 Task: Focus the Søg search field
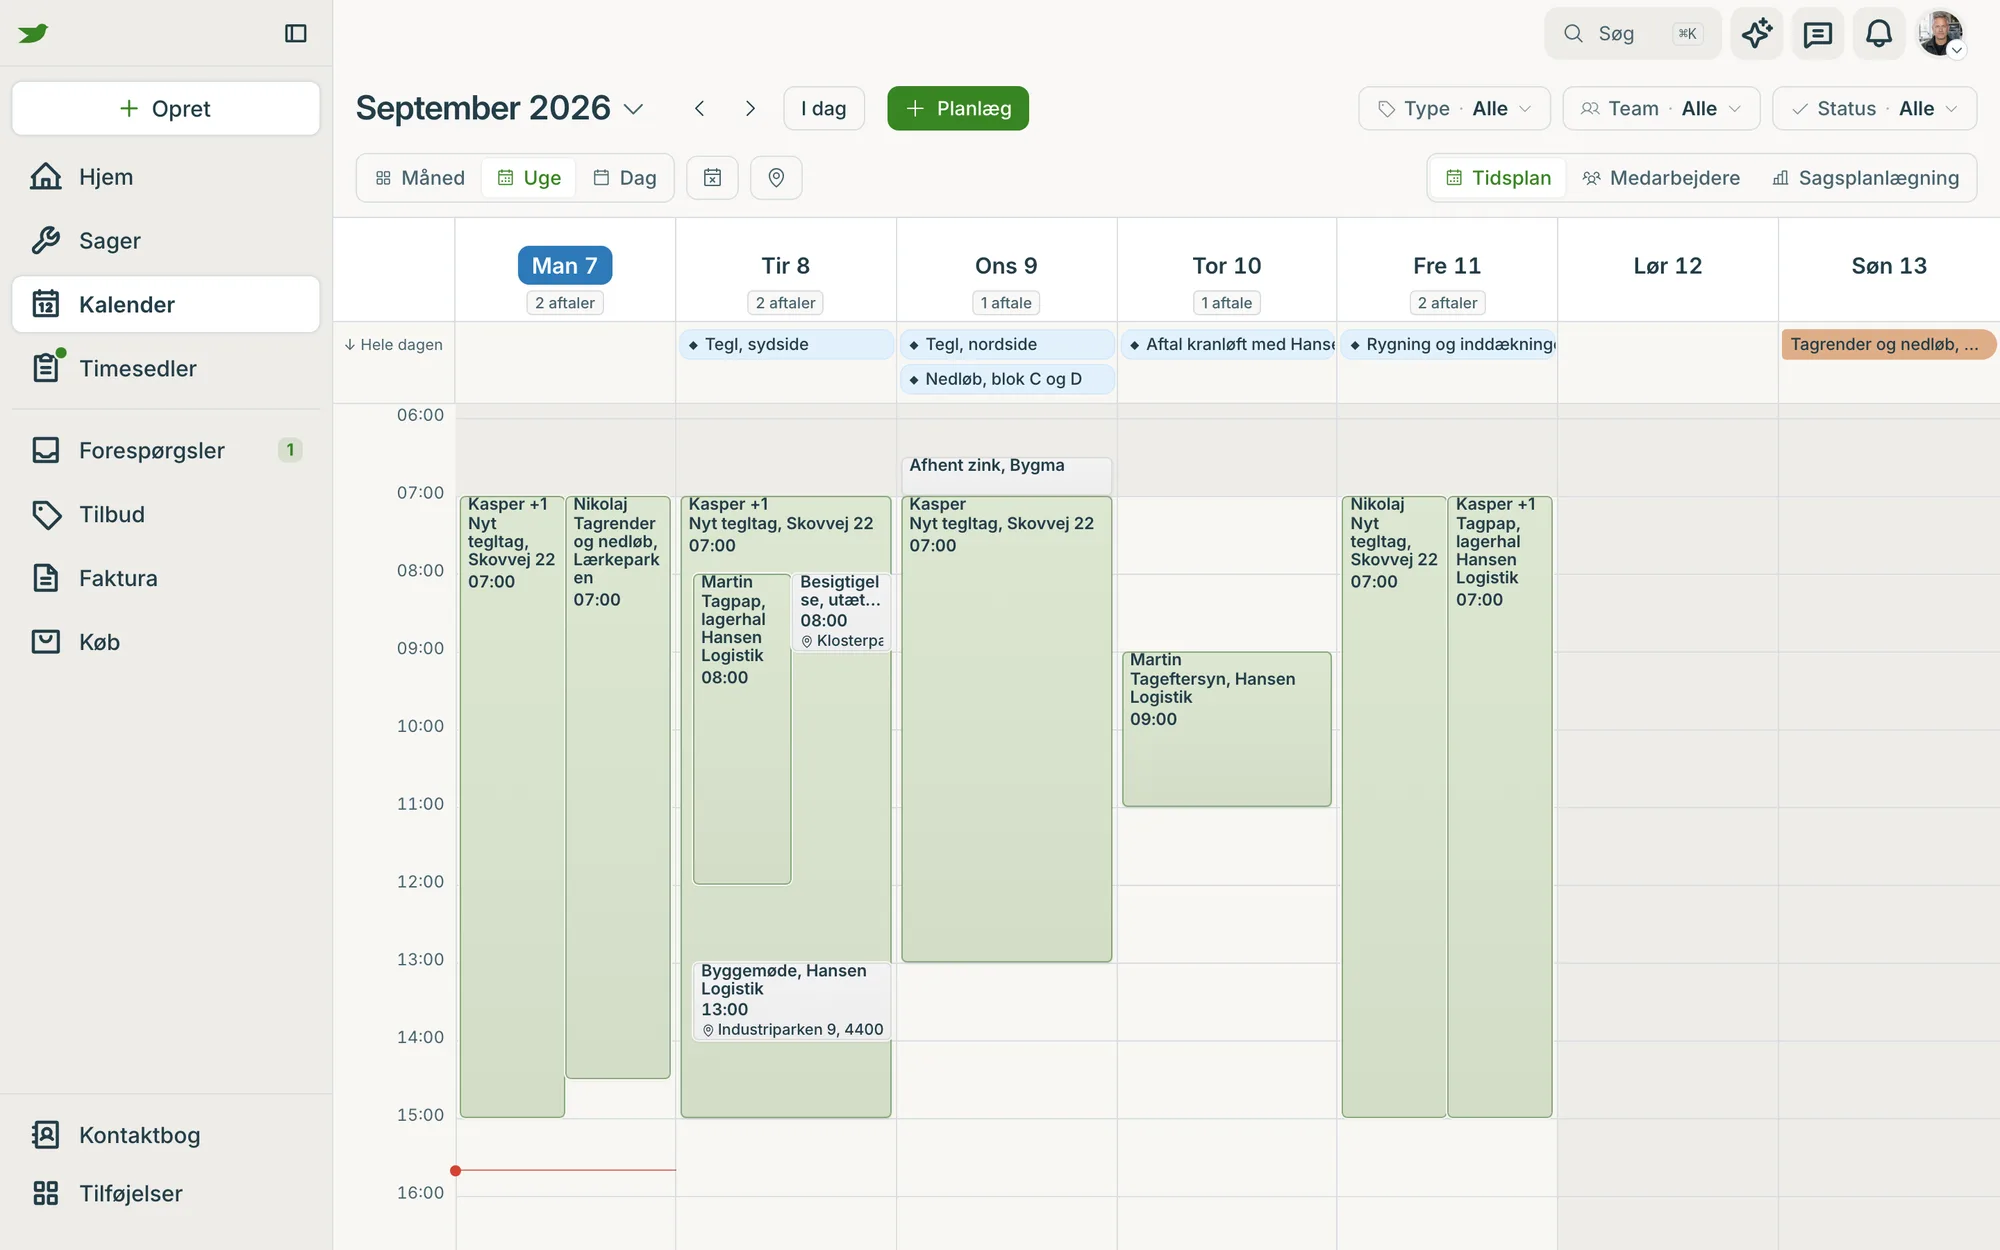(x=1633, y=33)
